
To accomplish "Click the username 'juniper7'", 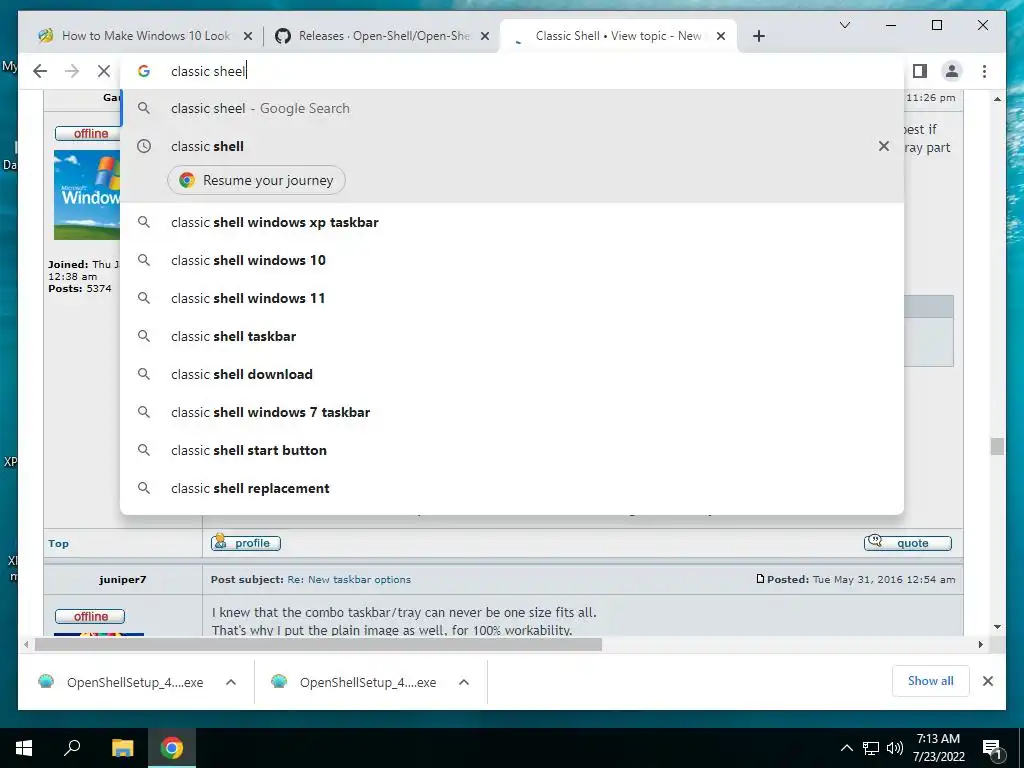I will [x=123, y=579].
